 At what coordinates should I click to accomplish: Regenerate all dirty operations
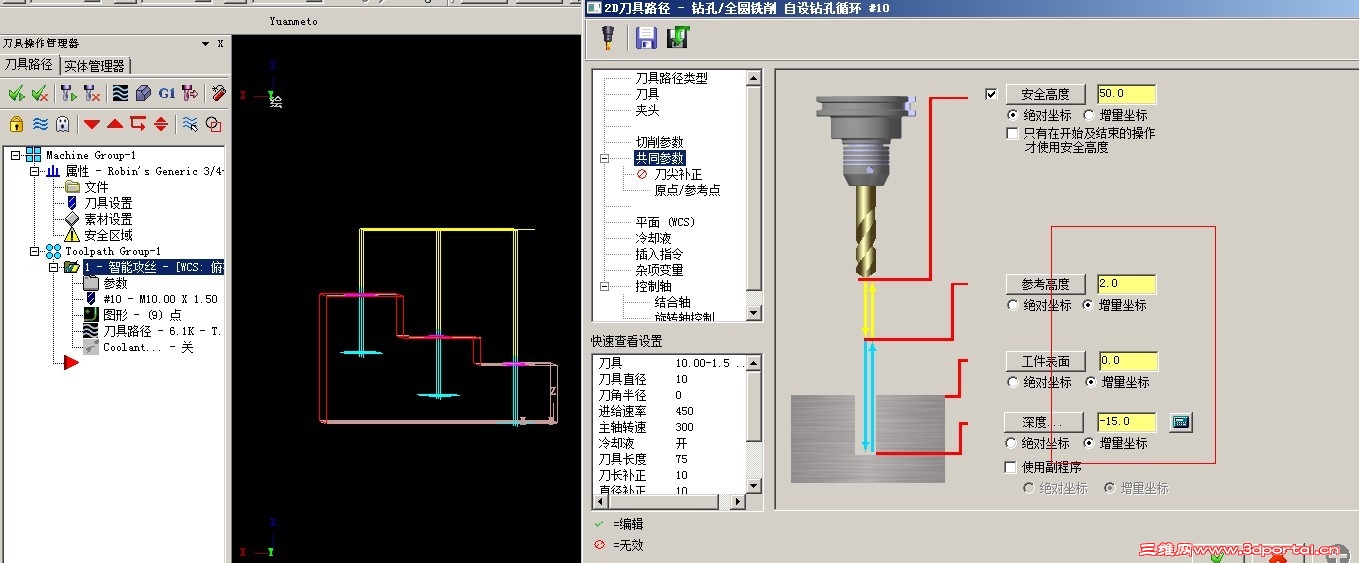(92, 93)
